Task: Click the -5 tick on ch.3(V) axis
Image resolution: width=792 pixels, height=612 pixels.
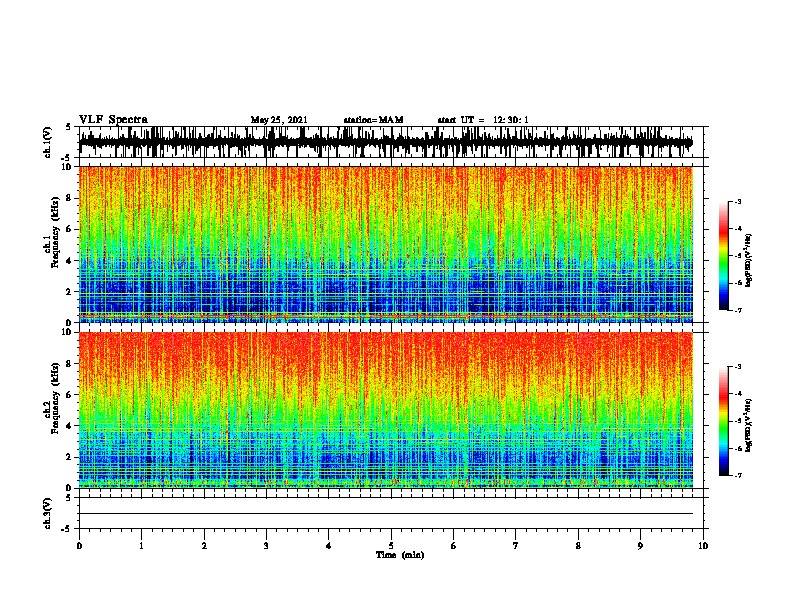Action: [x=67, y=529]
